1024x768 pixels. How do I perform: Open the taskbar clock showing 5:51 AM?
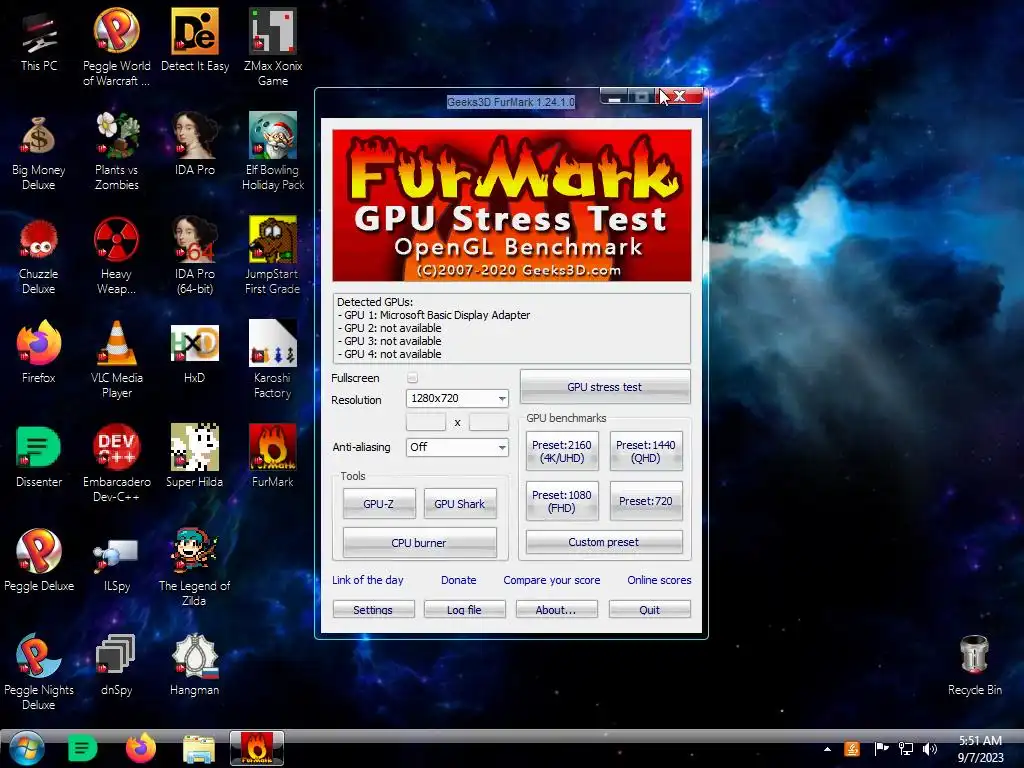(980, 749)
